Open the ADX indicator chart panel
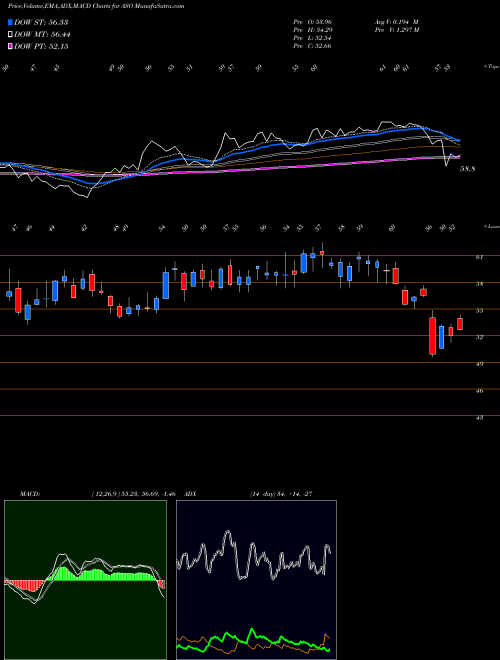This screenshot has width=500, height=660. pos(256,580)
